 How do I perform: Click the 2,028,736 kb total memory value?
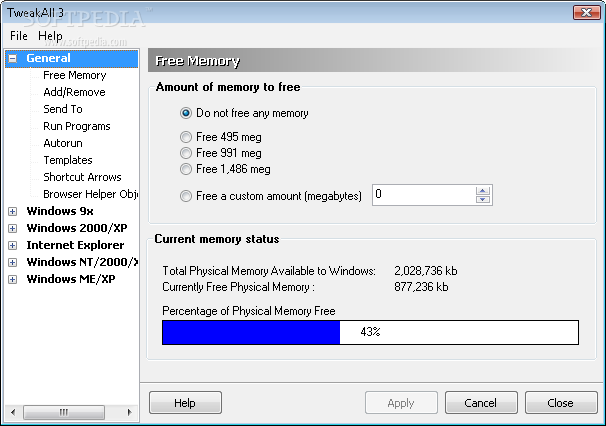(x=426, y=271)
